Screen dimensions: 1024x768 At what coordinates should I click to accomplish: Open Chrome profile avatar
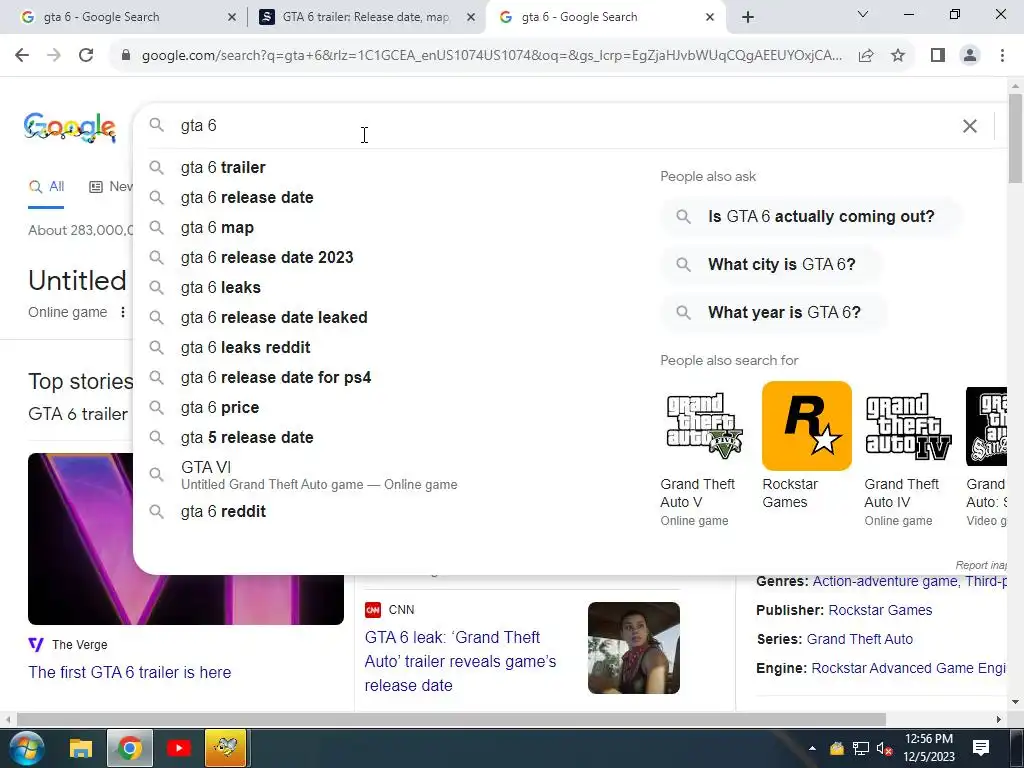pyautogui.click(x=970, y=56)
